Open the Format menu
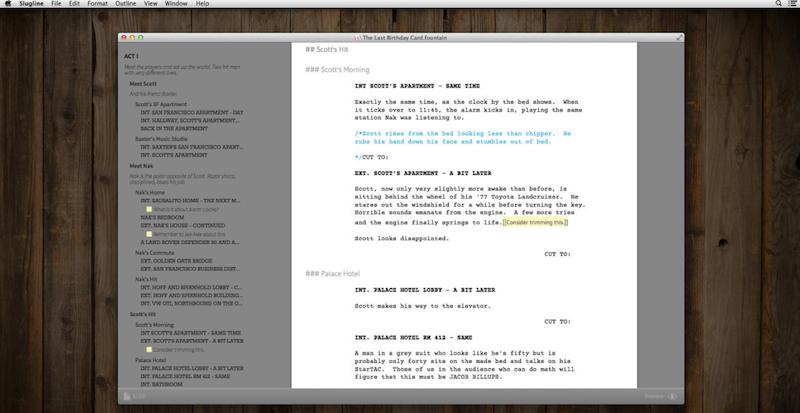 [x=97, y=3]
